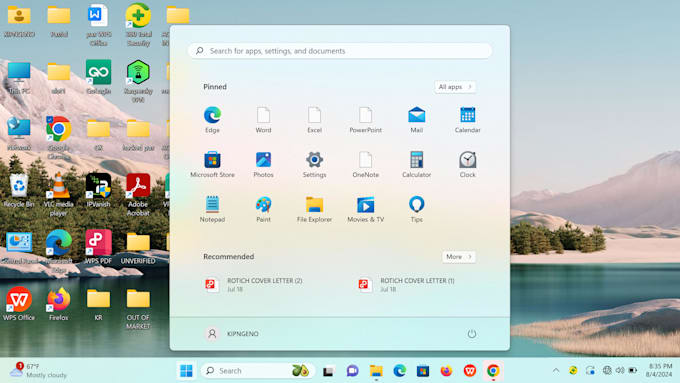680x383 pixels.
Task: Open the Photos app
Action: pyautogui.click(x=263, y=164)
